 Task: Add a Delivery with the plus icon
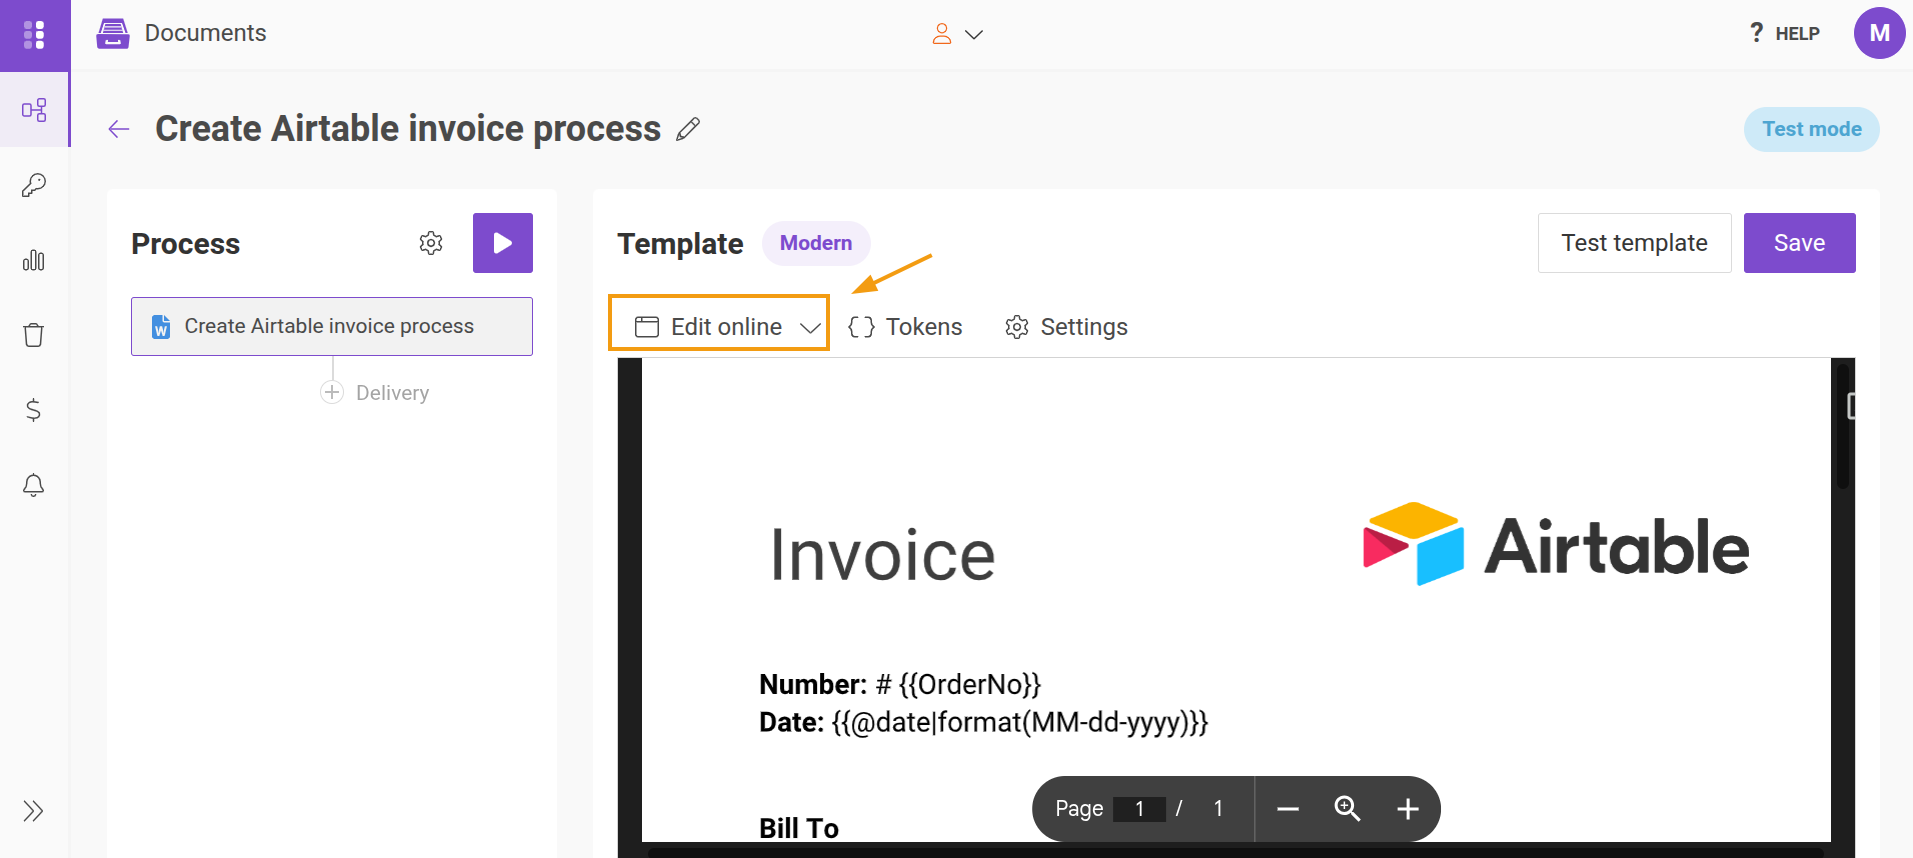pos(332,392)
